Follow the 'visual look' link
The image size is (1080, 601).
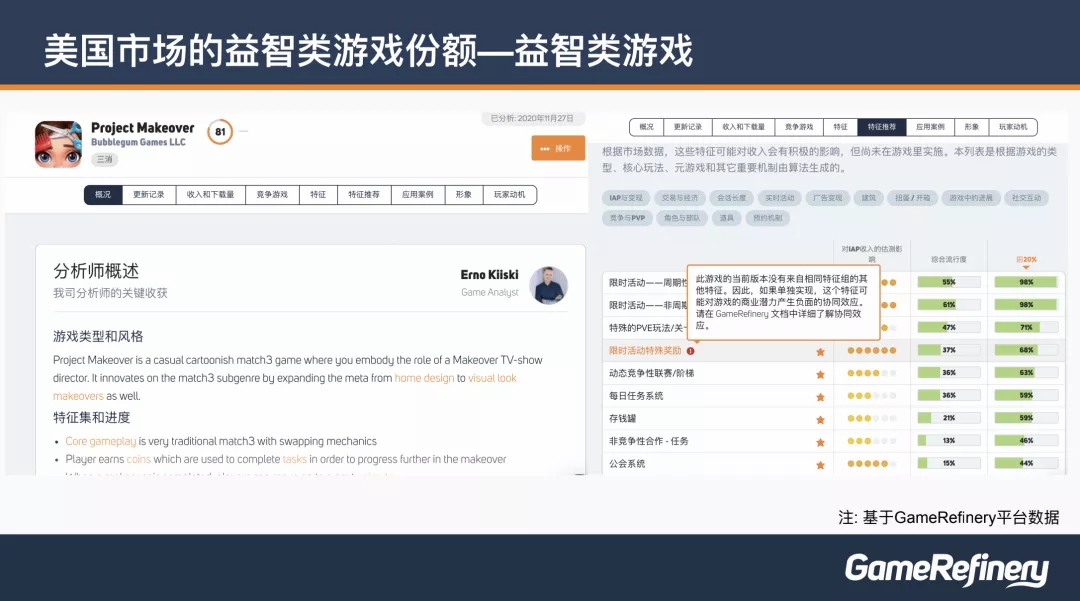492,378
